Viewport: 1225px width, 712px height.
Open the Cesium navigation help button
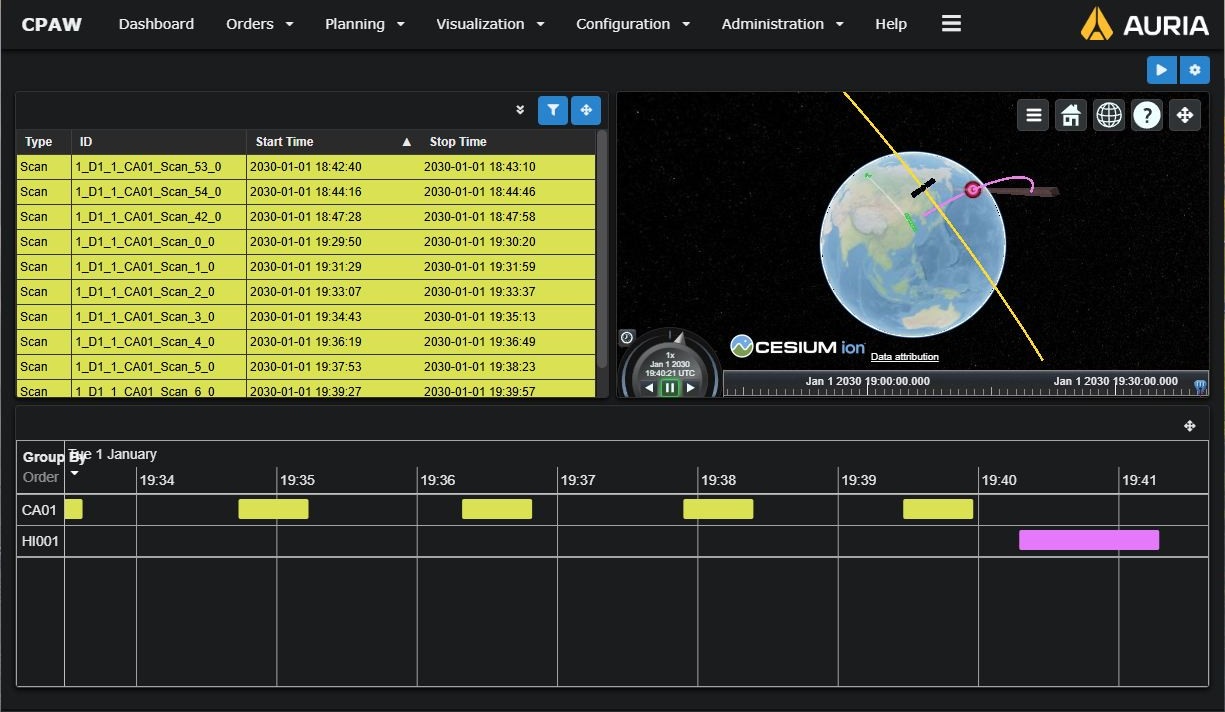pyautogui.click(x=1147, y=115)
